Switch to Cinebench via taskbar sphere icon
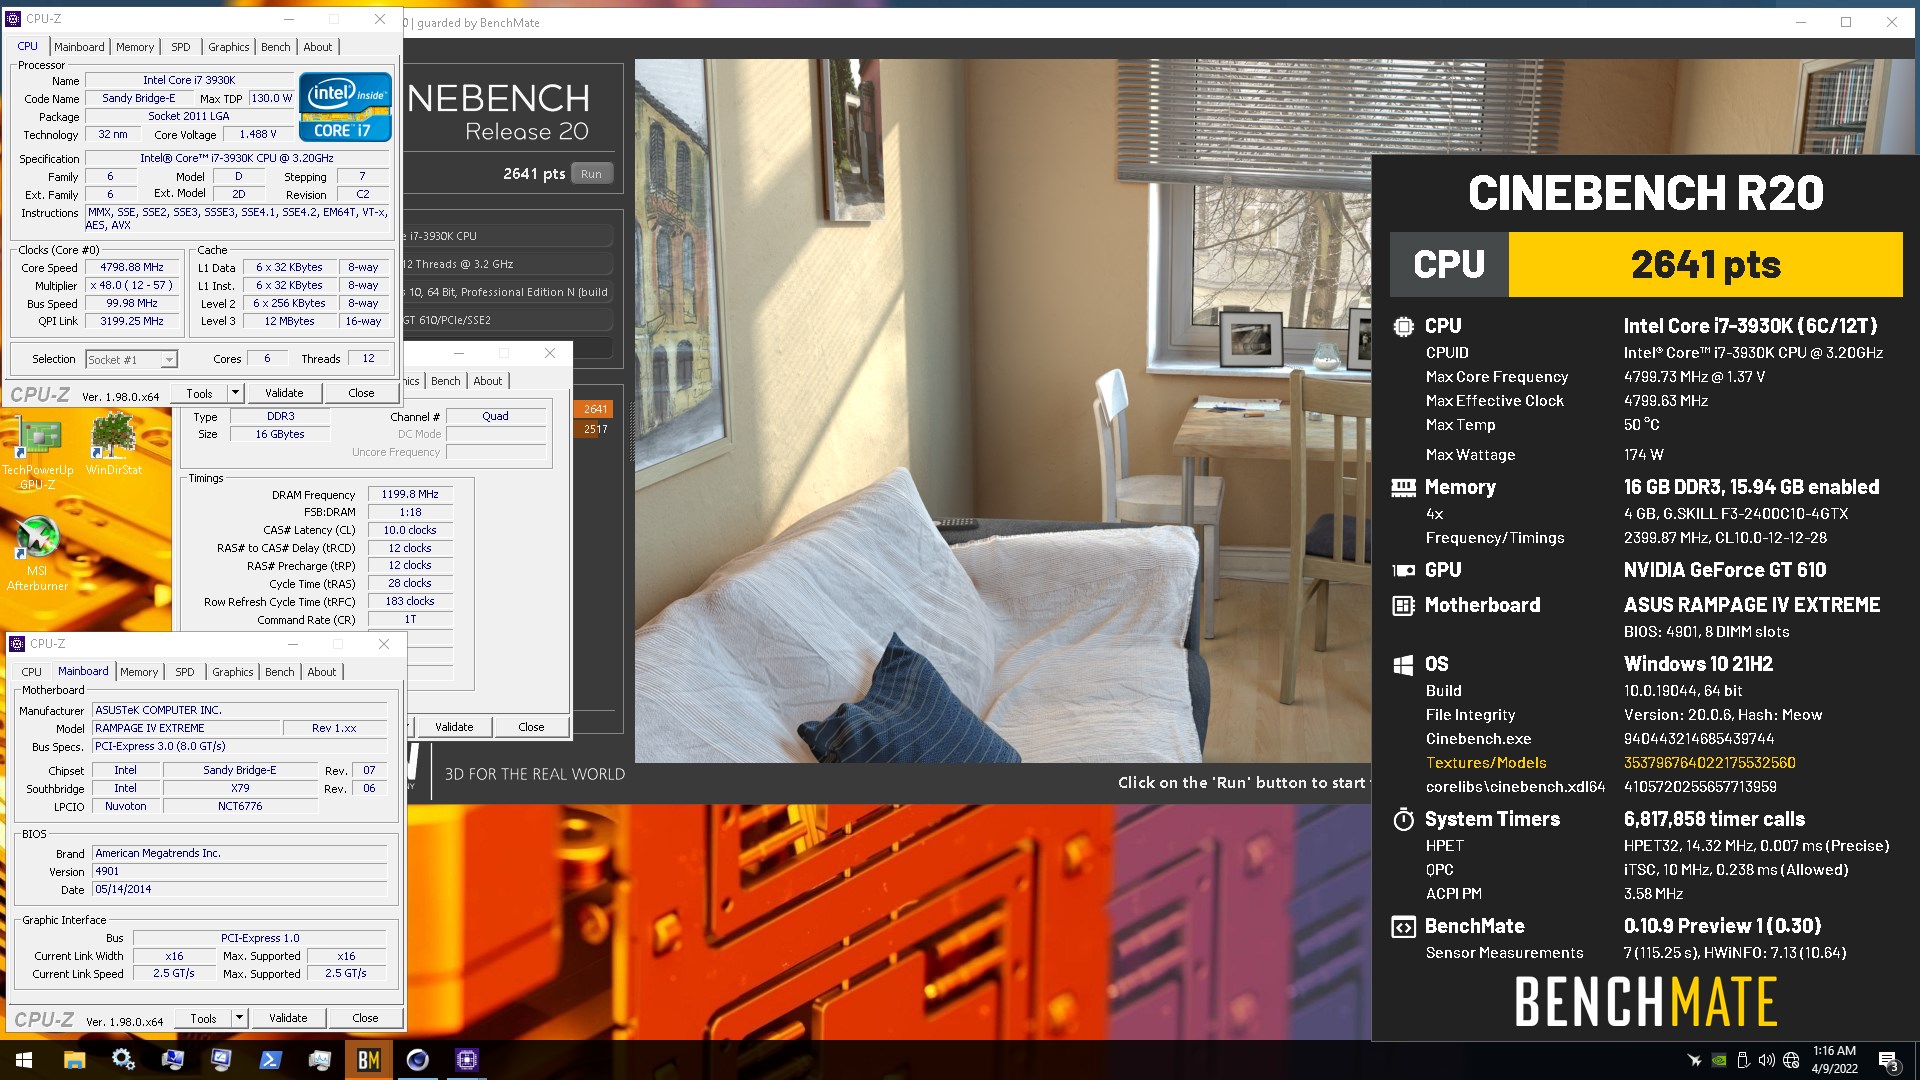This screenshot has width=1920, height=1080. pyautogui.click(x=417, y=1060)
